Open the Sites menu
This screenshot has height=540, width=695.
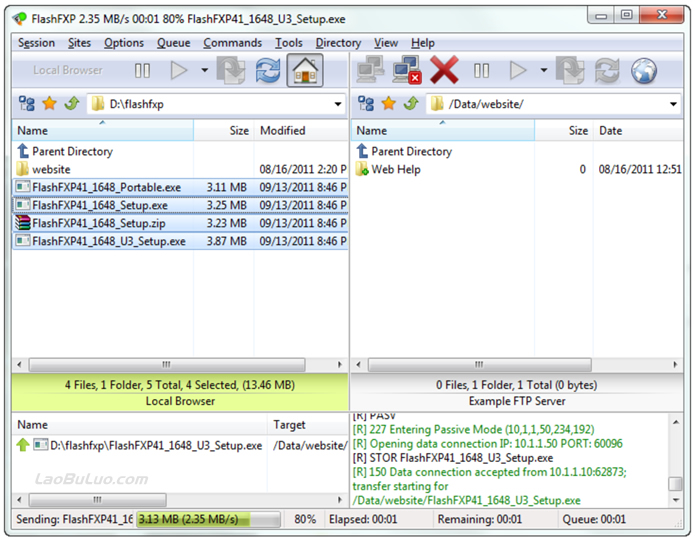click(x=79, y=43)
